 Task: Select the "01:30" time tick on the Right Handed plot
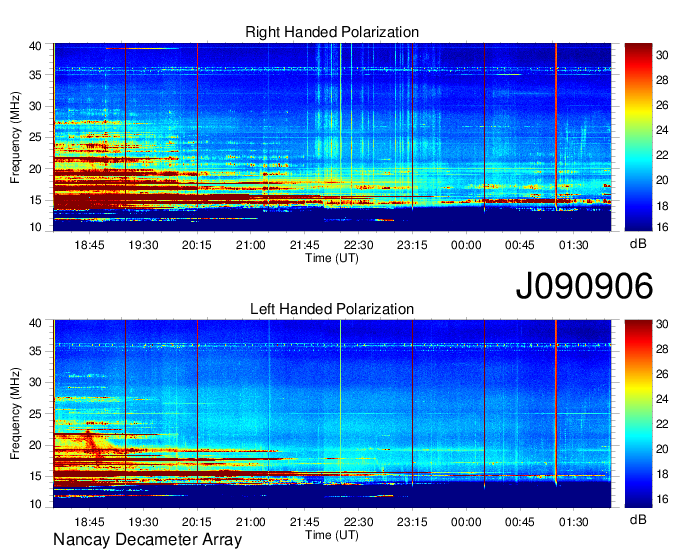[573, 245]
